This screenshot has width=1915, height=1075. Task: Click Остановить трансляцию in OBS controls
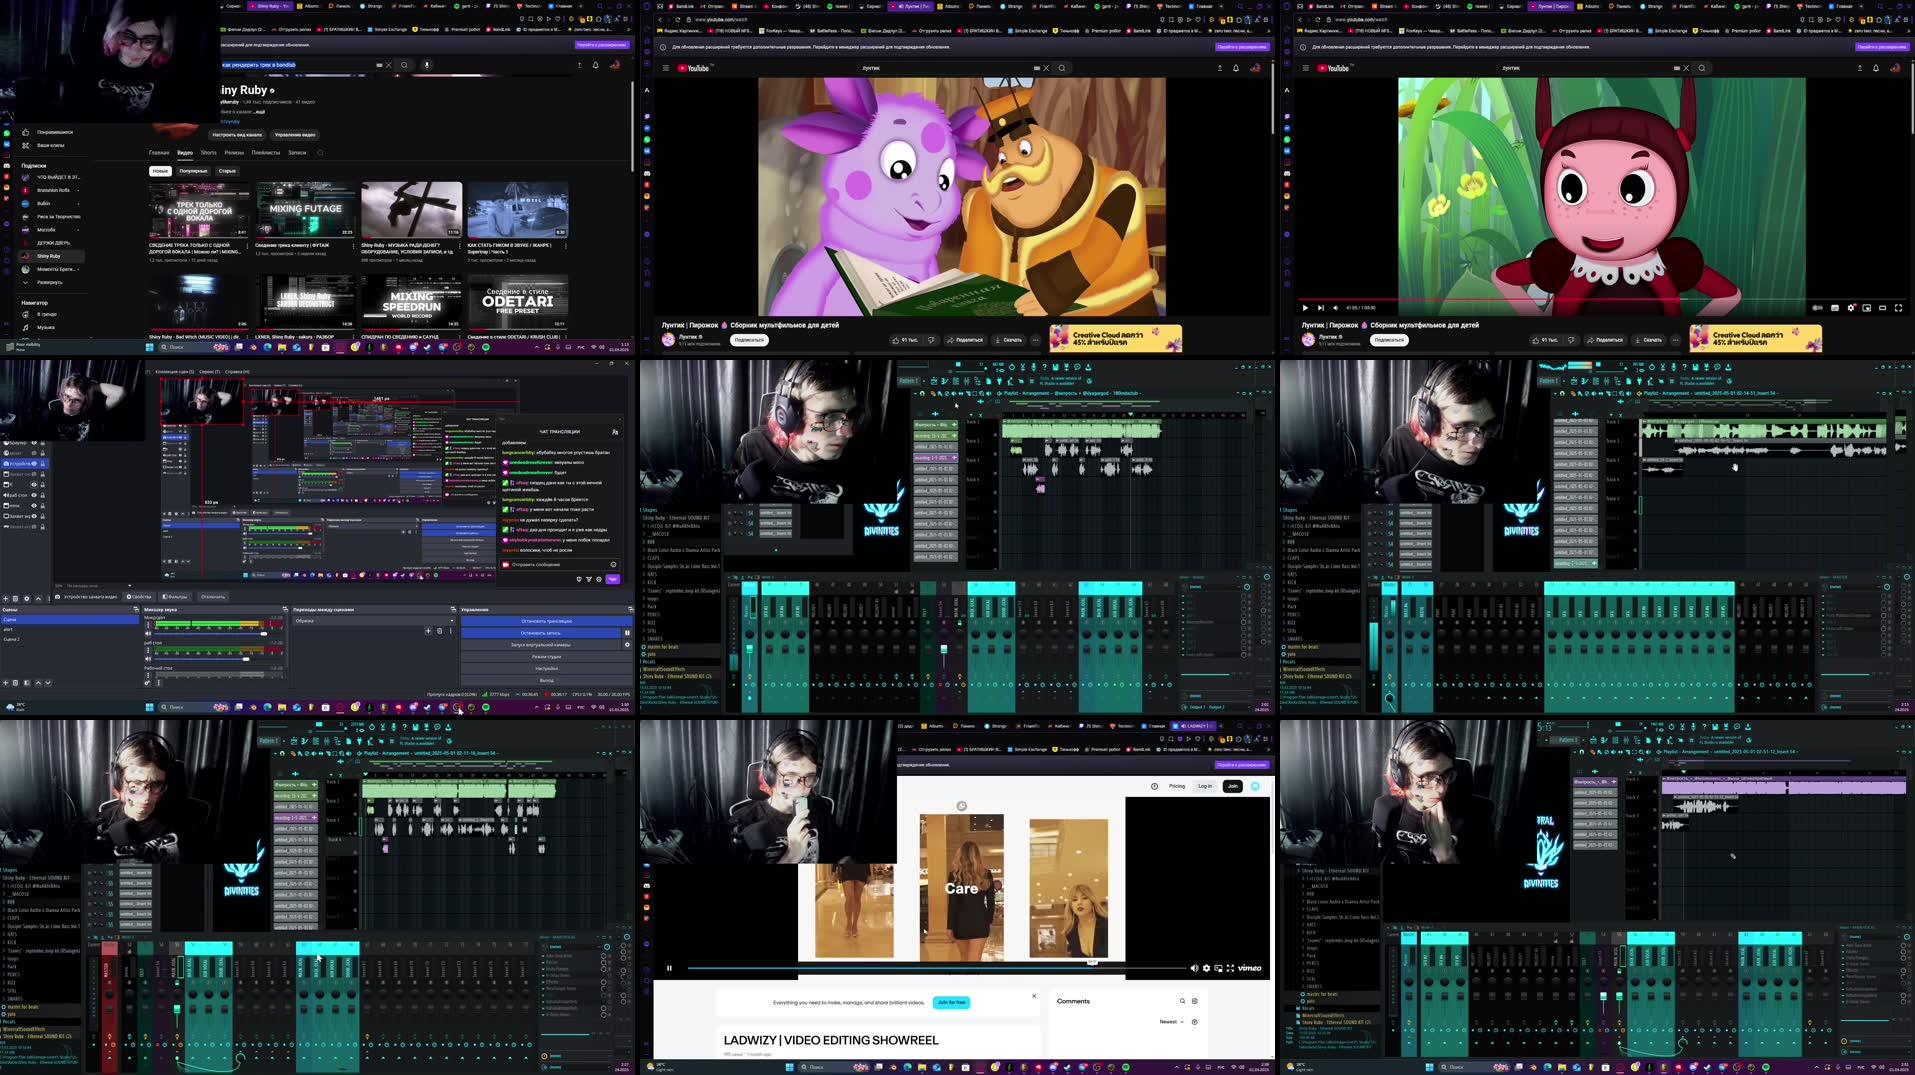click(x=547, y=621)
